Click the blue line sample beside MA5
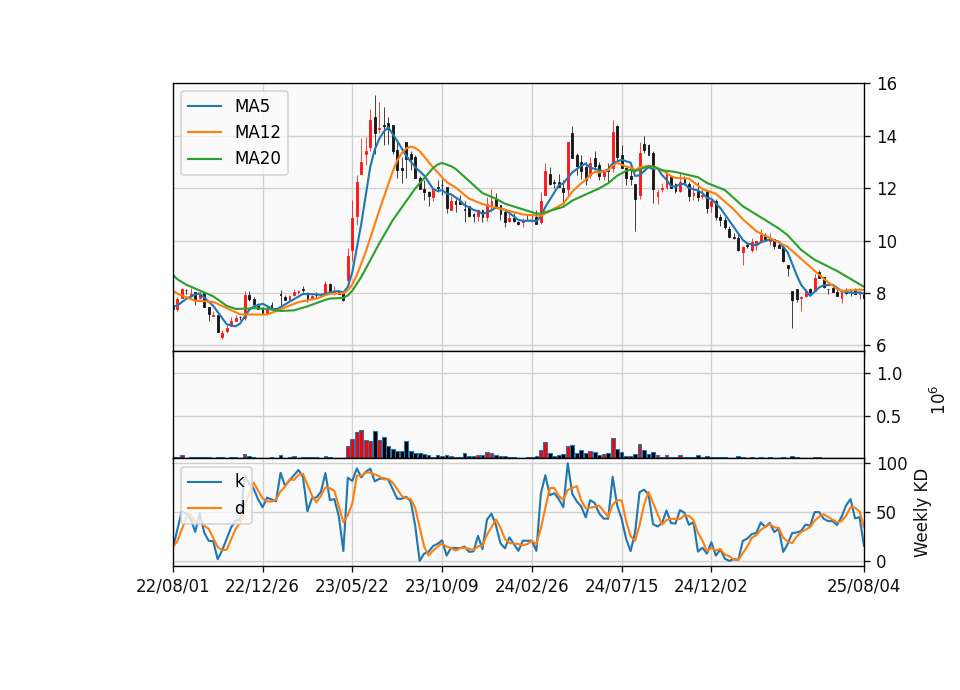 click(204, 106)
